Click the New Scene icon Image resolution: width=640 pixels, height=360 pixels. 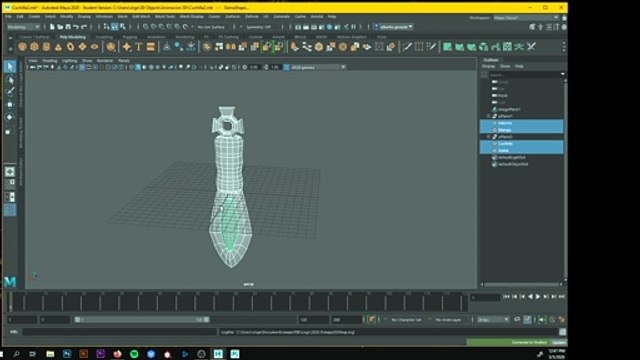[x=52, y=27]
